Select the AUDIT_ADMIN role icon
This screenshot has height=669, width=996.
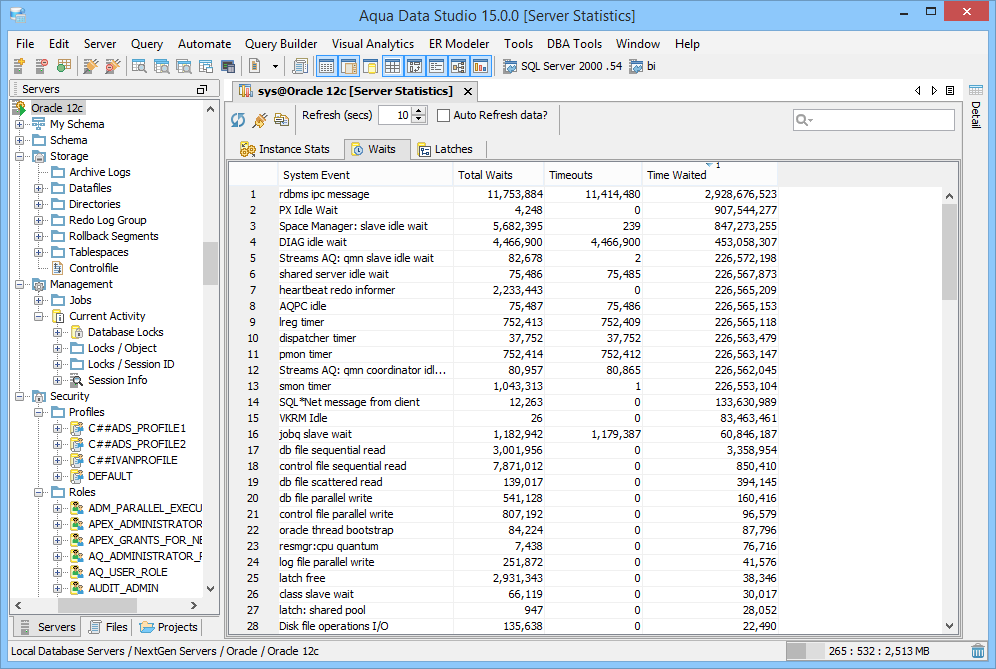click(x=77, y=588)
